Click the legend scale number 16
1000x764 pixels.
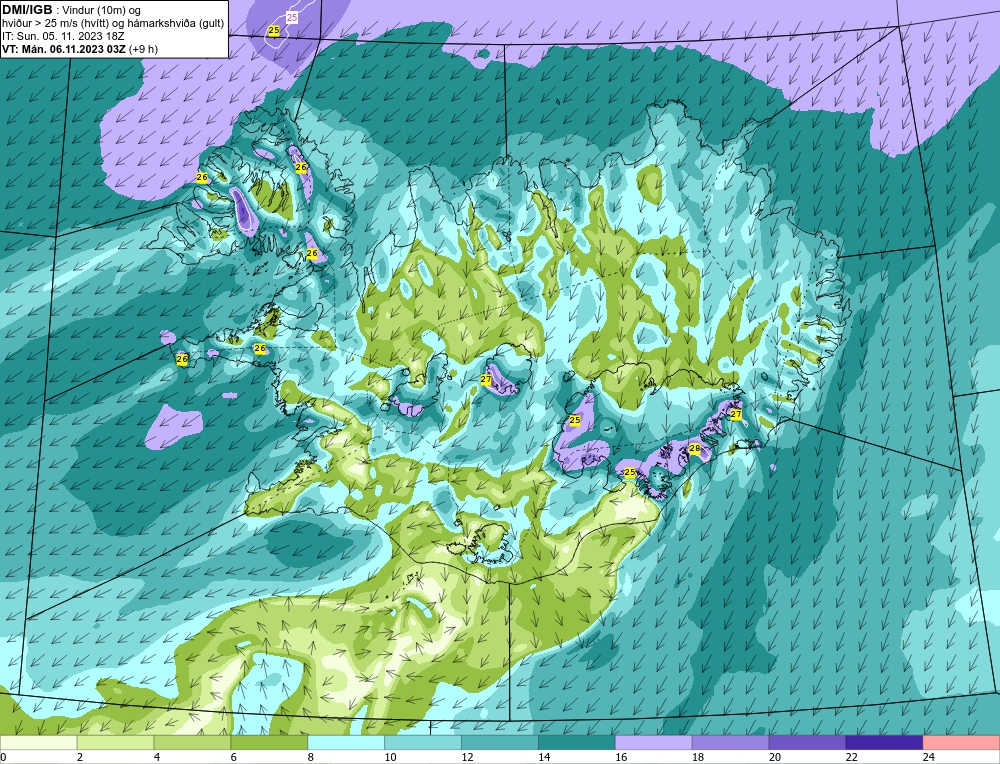(621, 757)
